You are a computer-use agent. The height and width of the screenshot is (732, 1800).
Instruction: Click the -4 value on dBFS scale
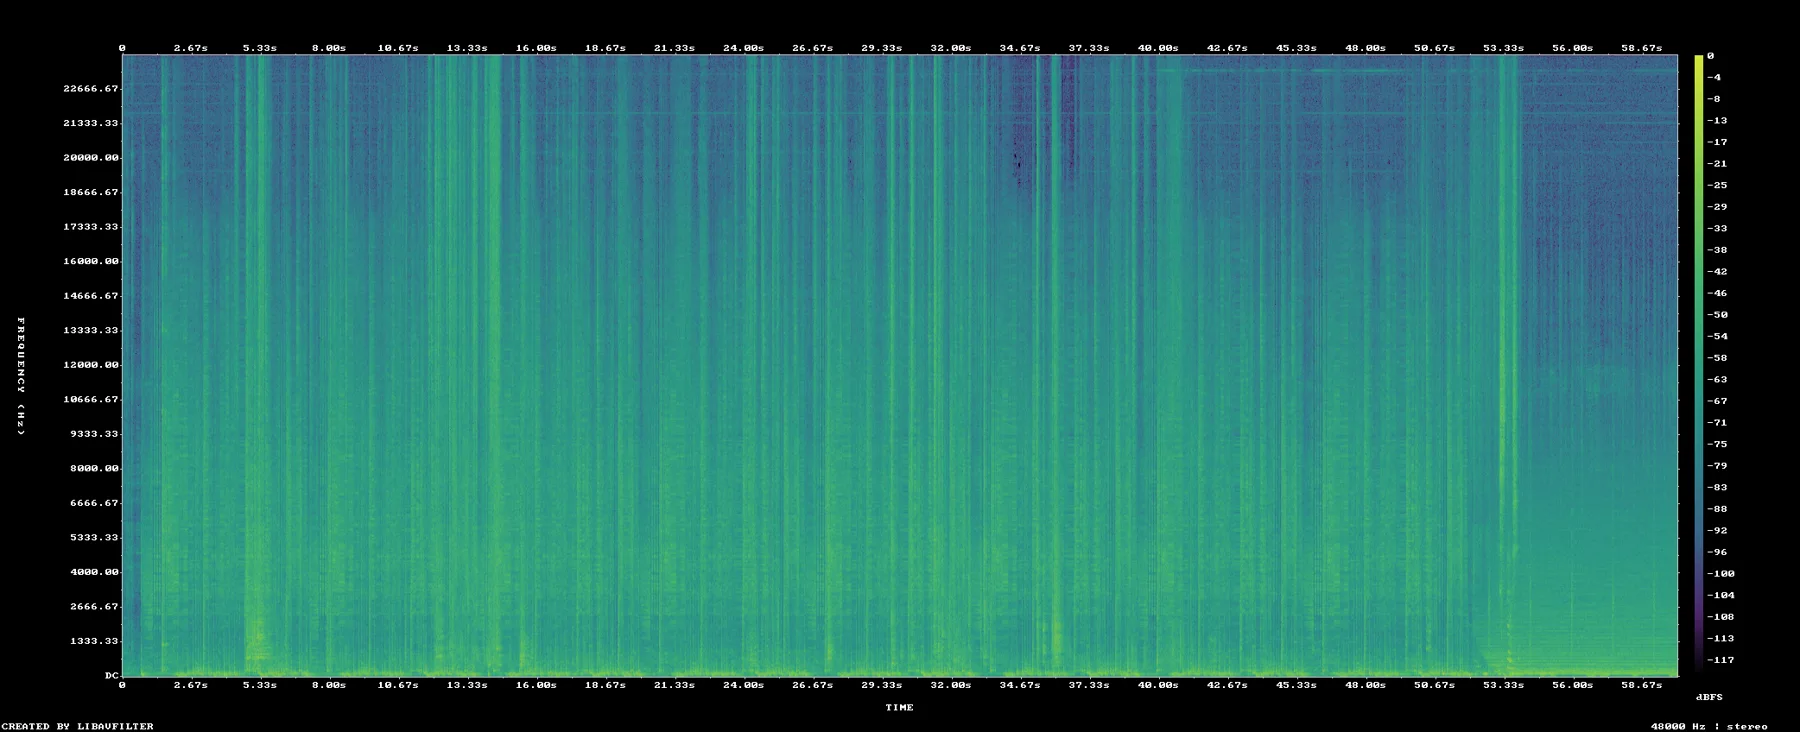tap(1713, 77)
